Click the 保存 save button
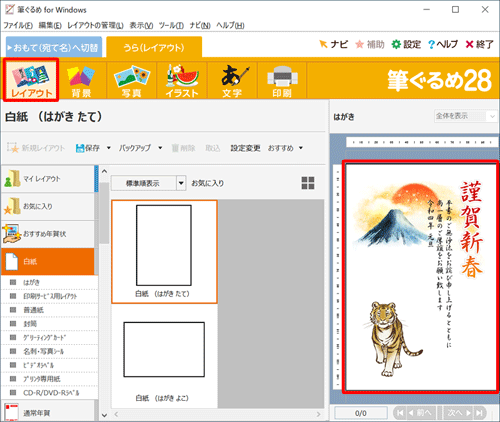This screenshot has height=422, width=500. click(x=88, y=148)
